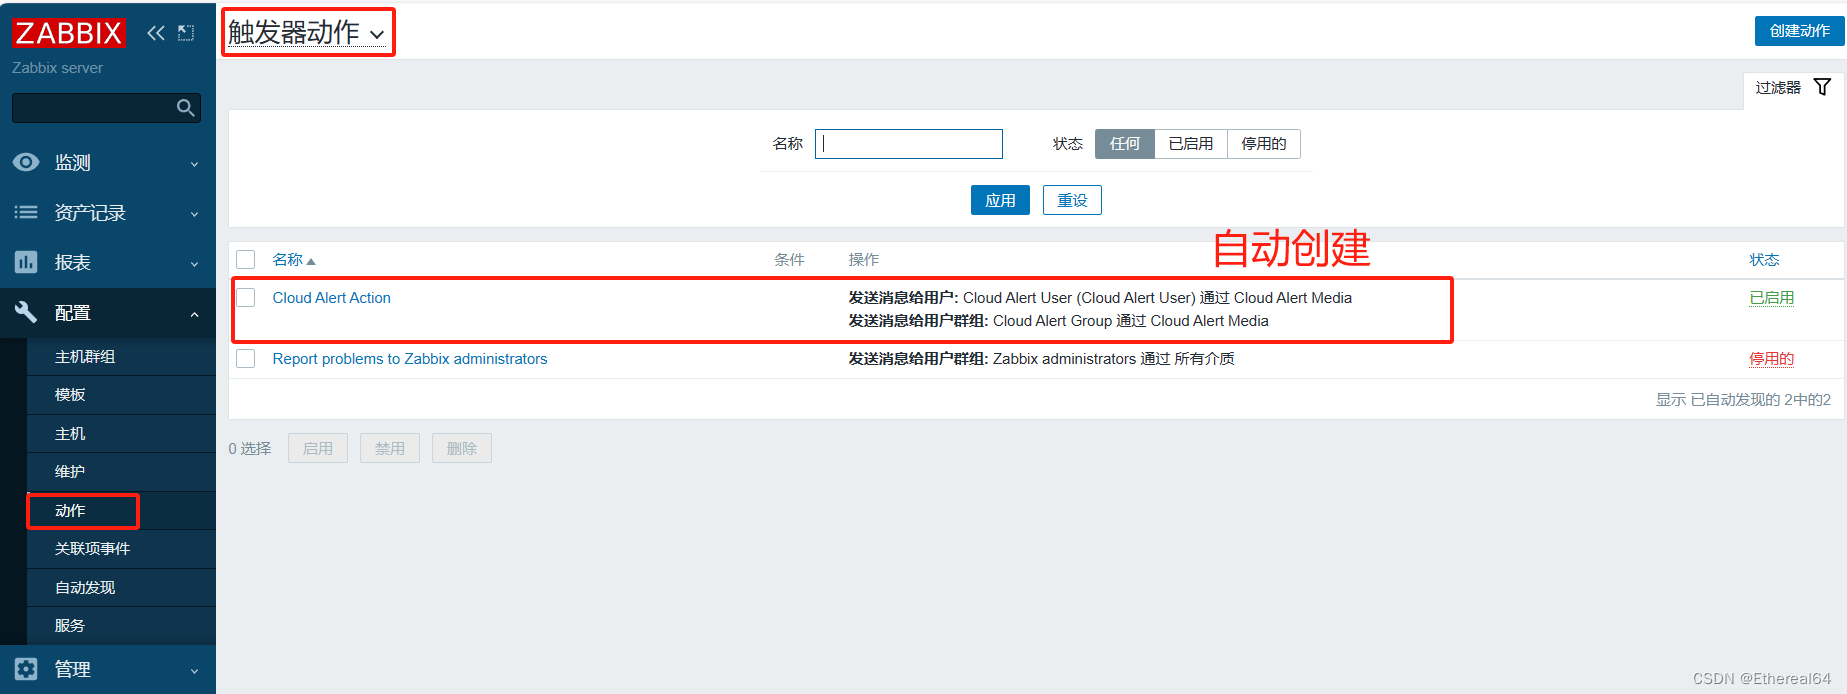Click the Cloud Alert Group operation text
Viewport: 1847px width, 694px height.
(1058, 321)
